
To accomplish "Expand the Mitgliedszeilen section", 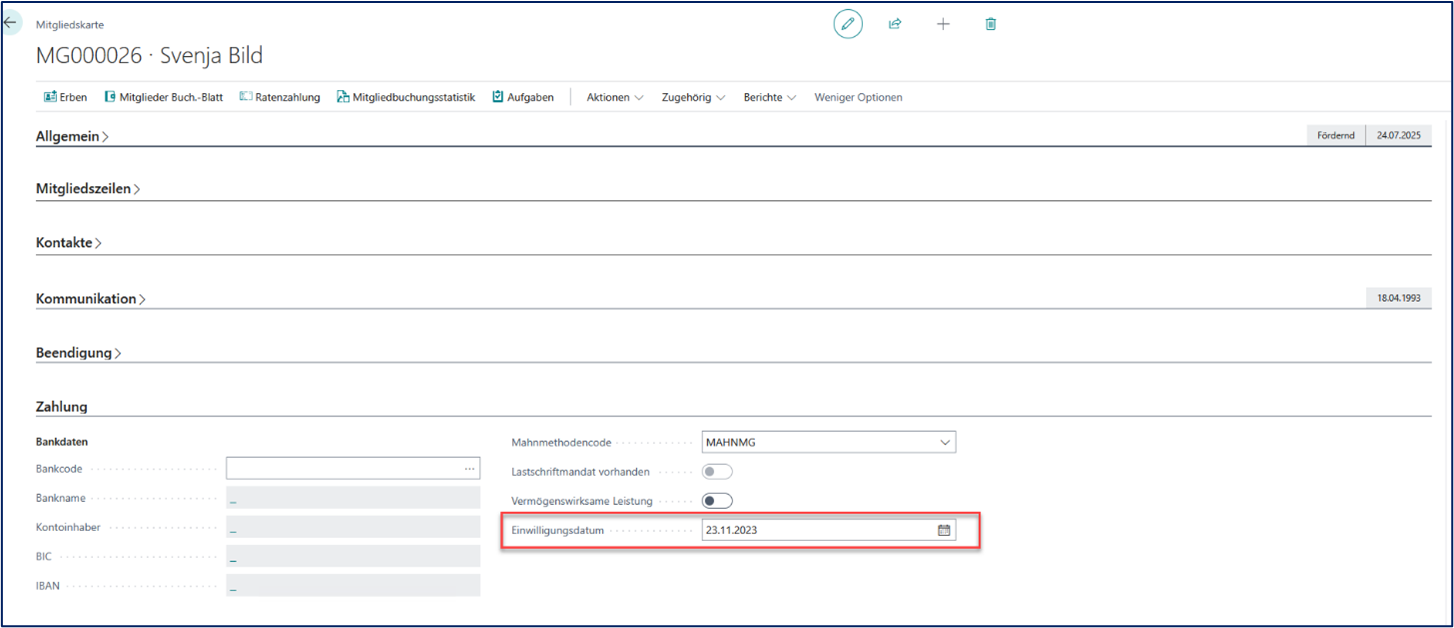I will [88, 188].
